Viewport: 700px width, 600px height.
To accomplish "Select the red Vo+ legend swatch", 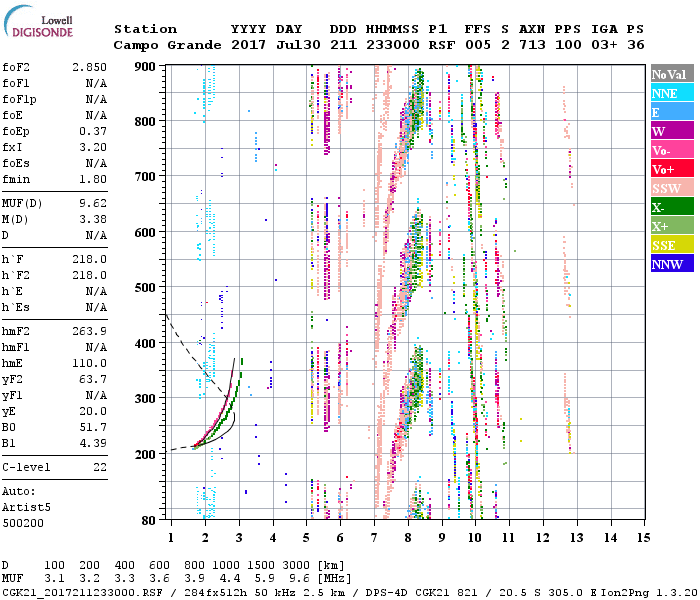I will coord(672,170).
